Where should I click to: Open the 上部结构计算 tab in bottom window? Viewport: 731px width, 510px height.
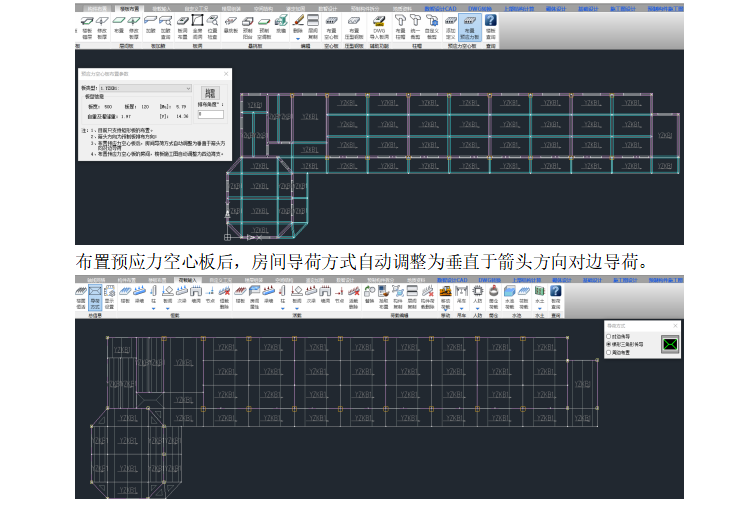(526, 280)
